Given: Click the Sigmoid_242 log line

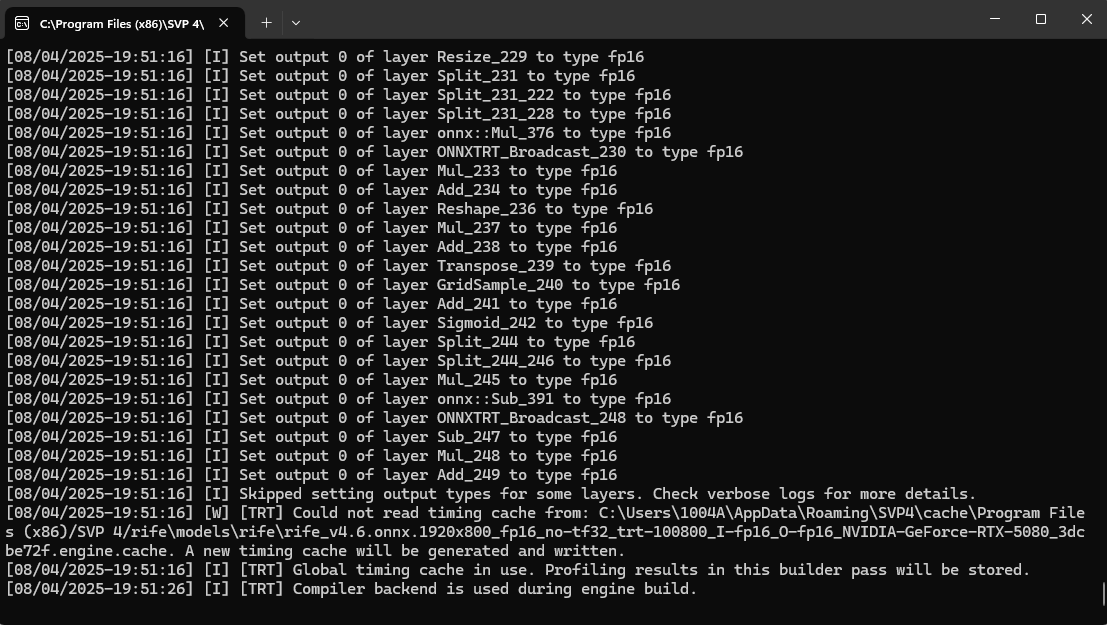Looking at the screenshot, I should point(329,323).
